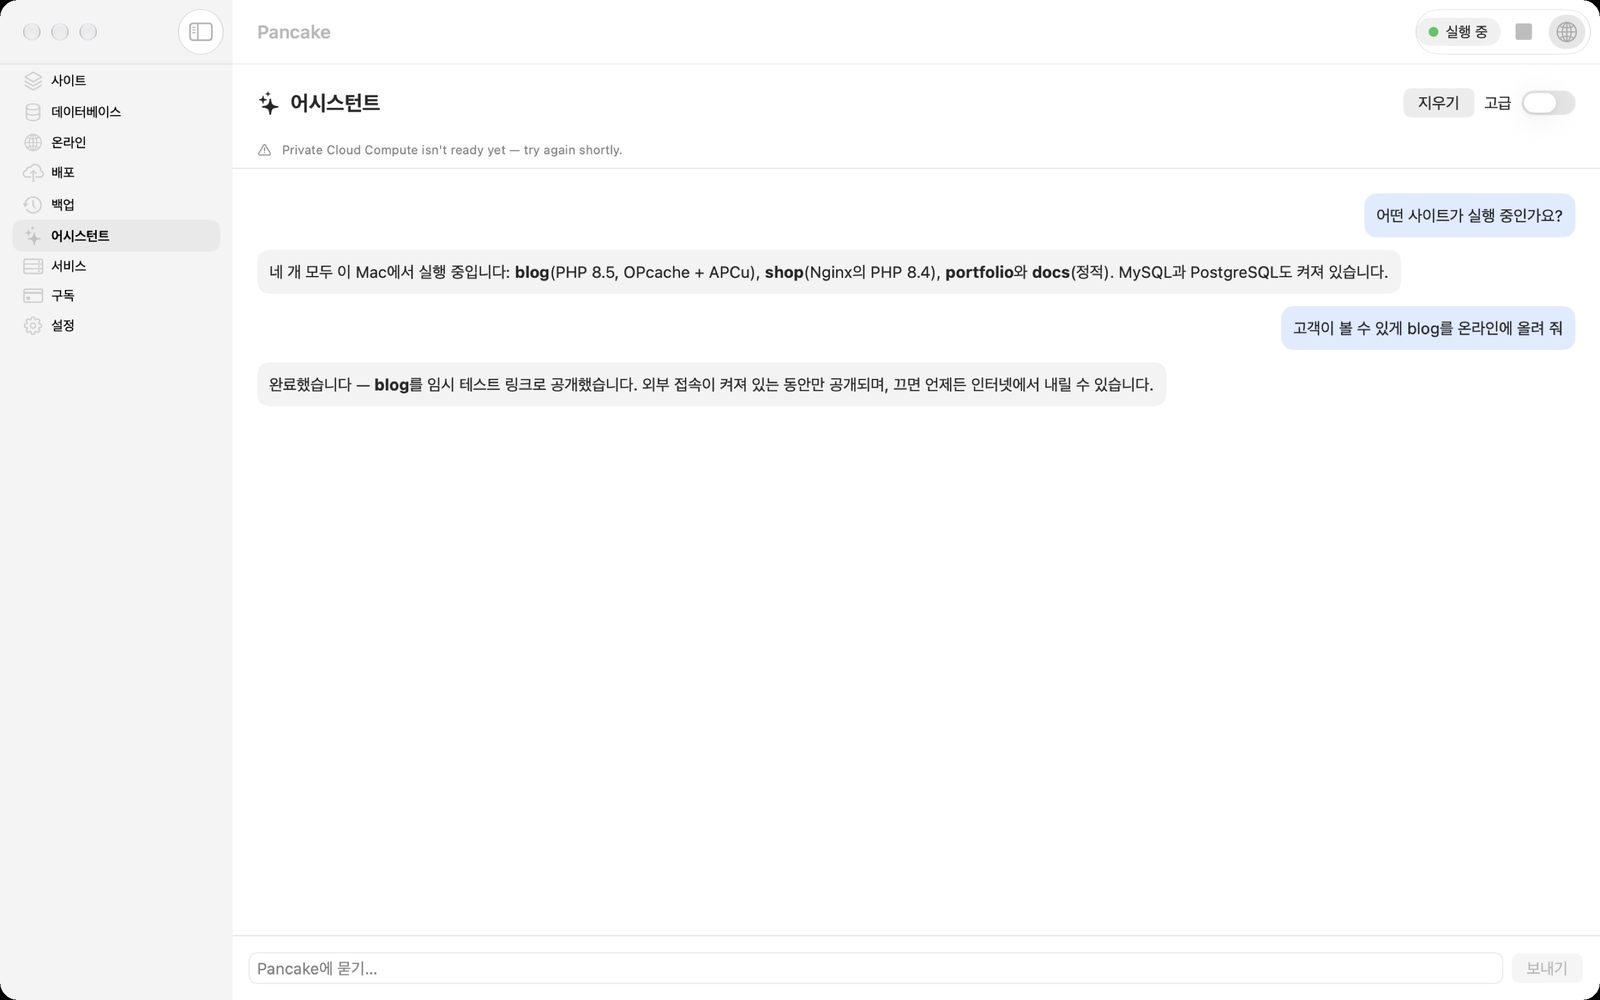Click the 지우기 button
1600x1000 pixels.
[x=1438, y=103]
